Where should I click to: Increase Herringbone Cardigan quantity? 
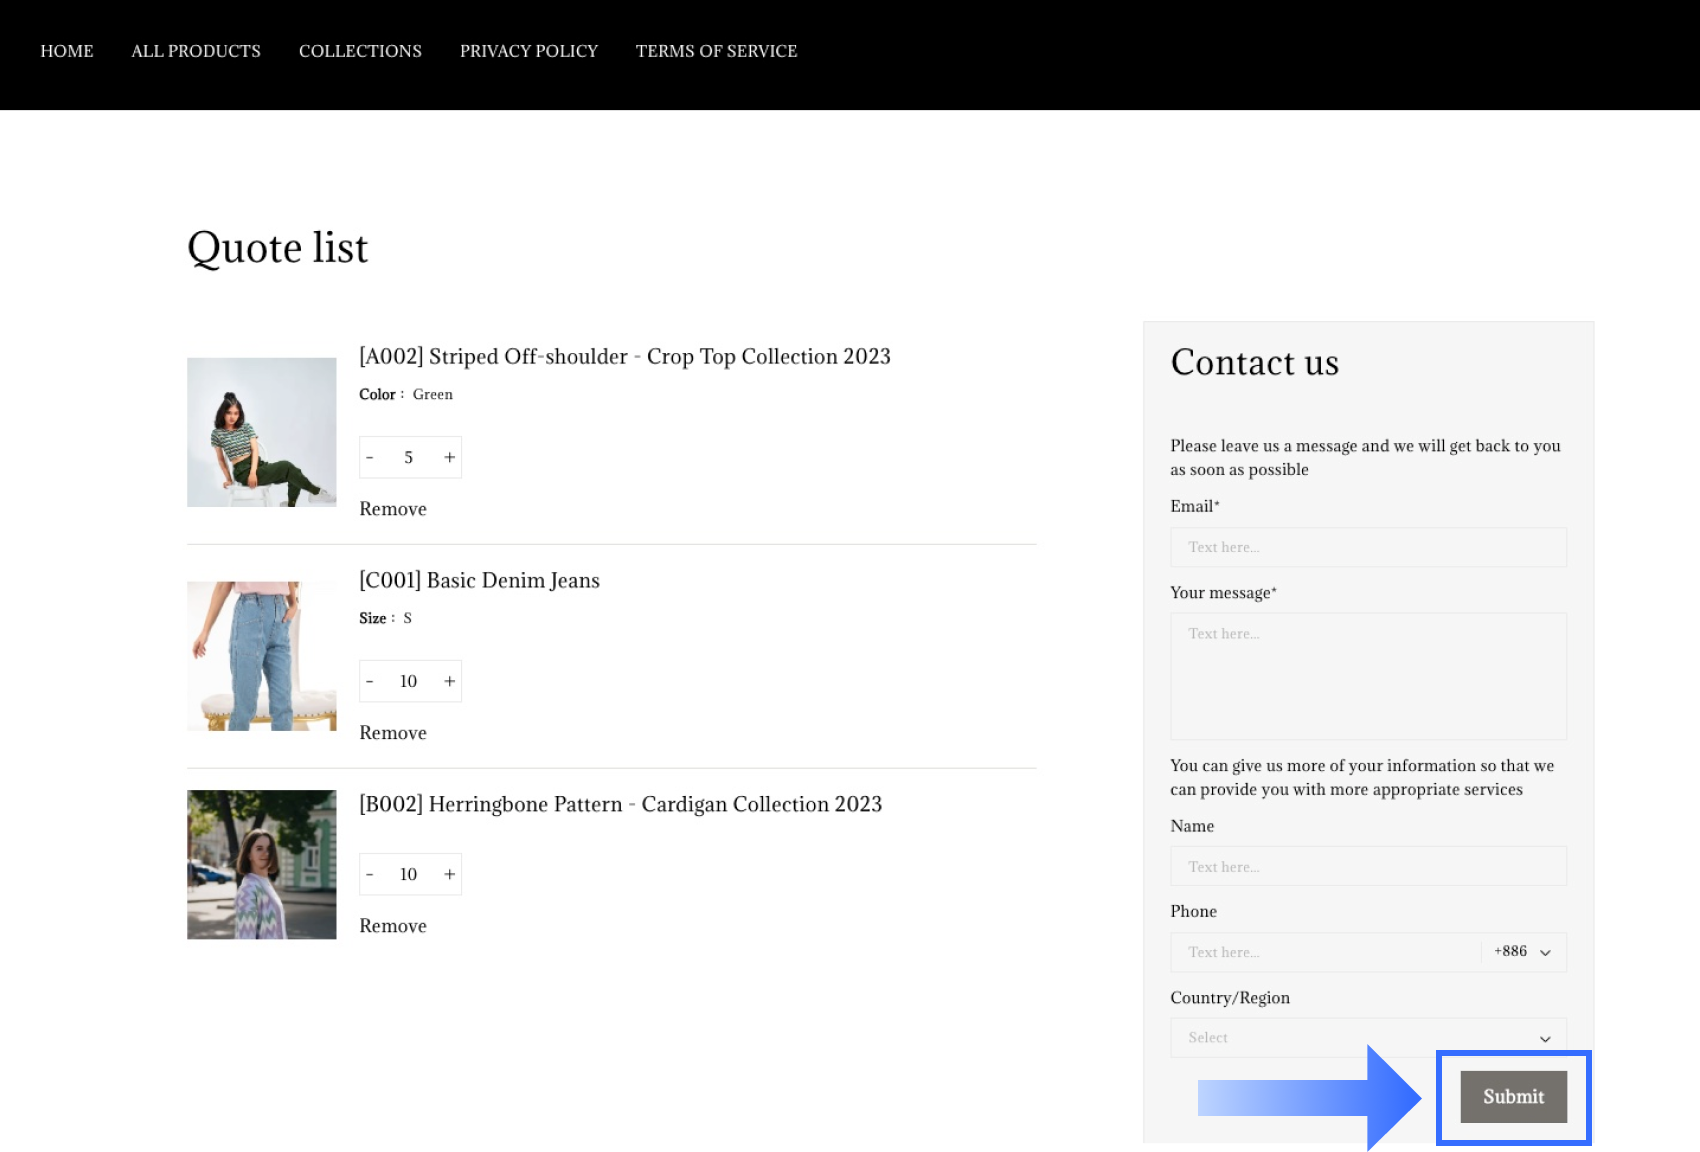click(x=450, y=875)
